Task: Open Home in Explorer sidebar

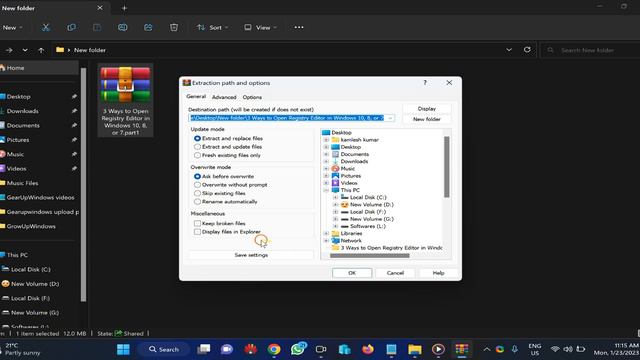Action: click(39, 68)
